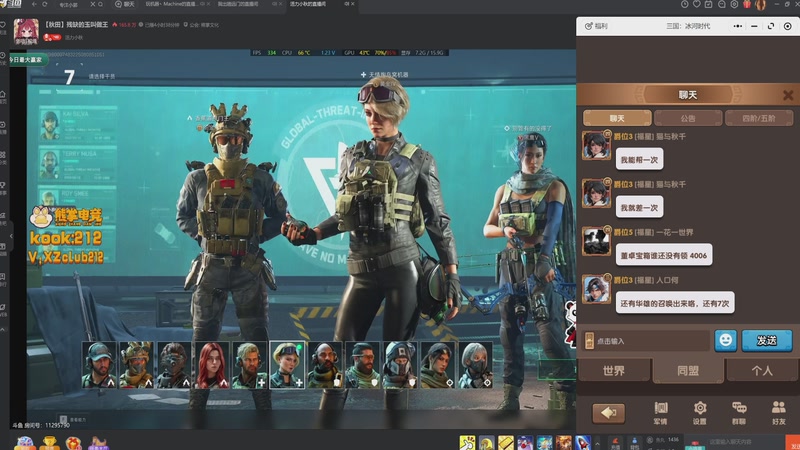800x450 pixels.
Task: Open the three-dots more menu in mini window
Action: click(x=738, y=26)
